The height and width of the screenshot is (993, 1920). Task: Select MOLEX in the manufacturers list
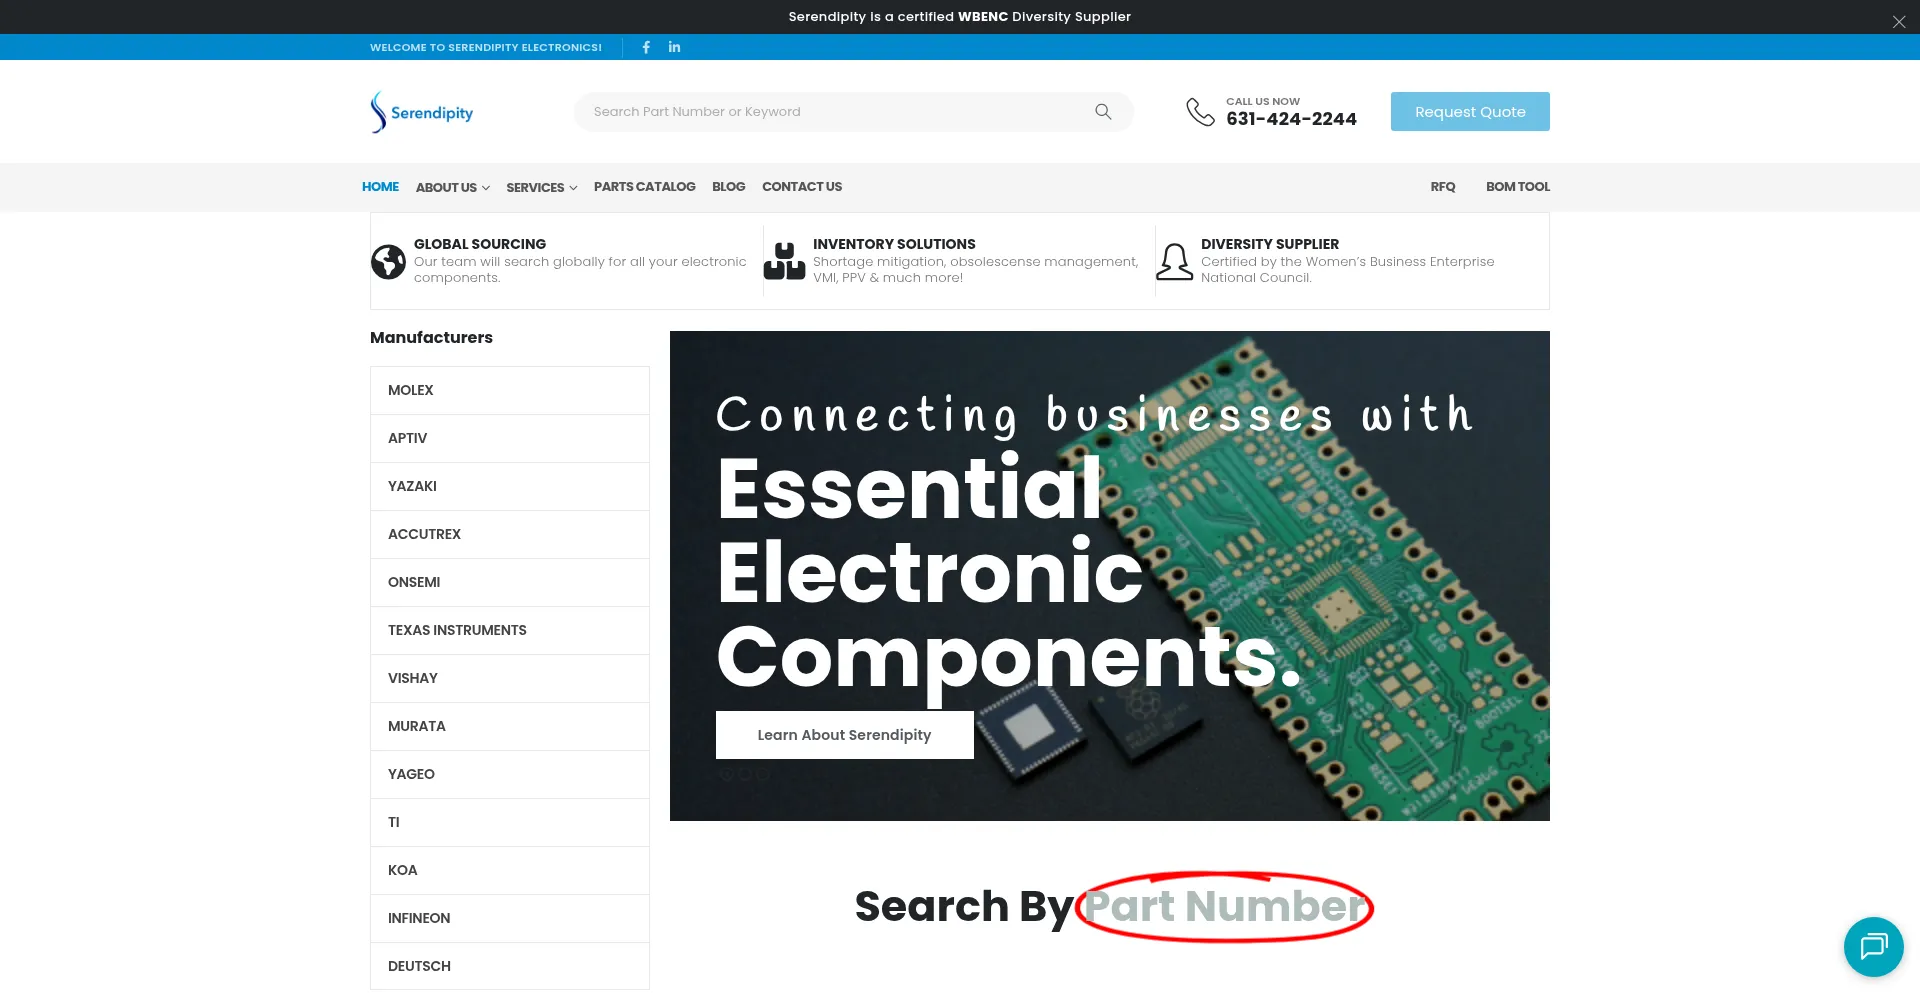pos(411,390)
